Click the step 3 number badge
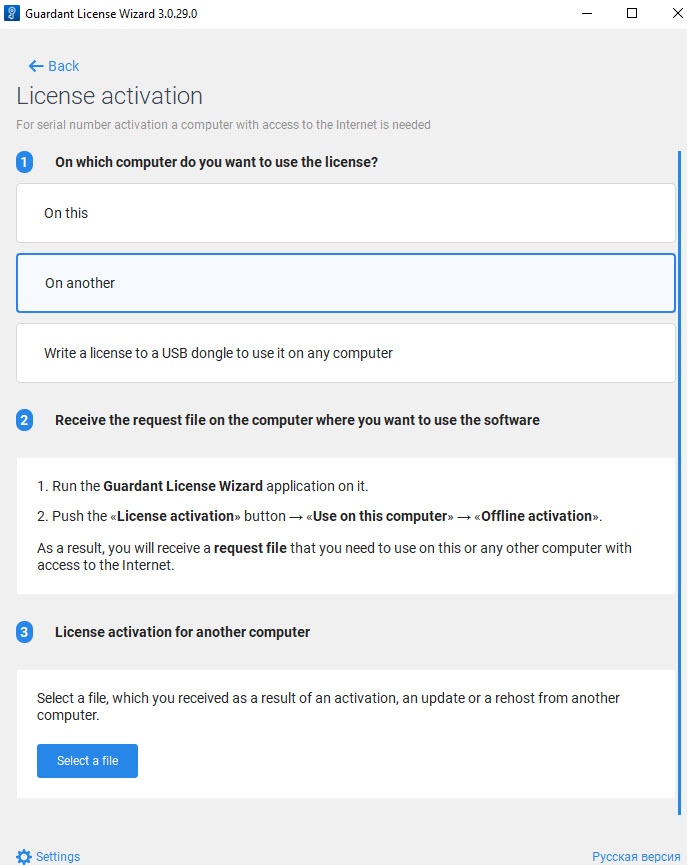This screenshot has height=865, width=687. (25, 632)
